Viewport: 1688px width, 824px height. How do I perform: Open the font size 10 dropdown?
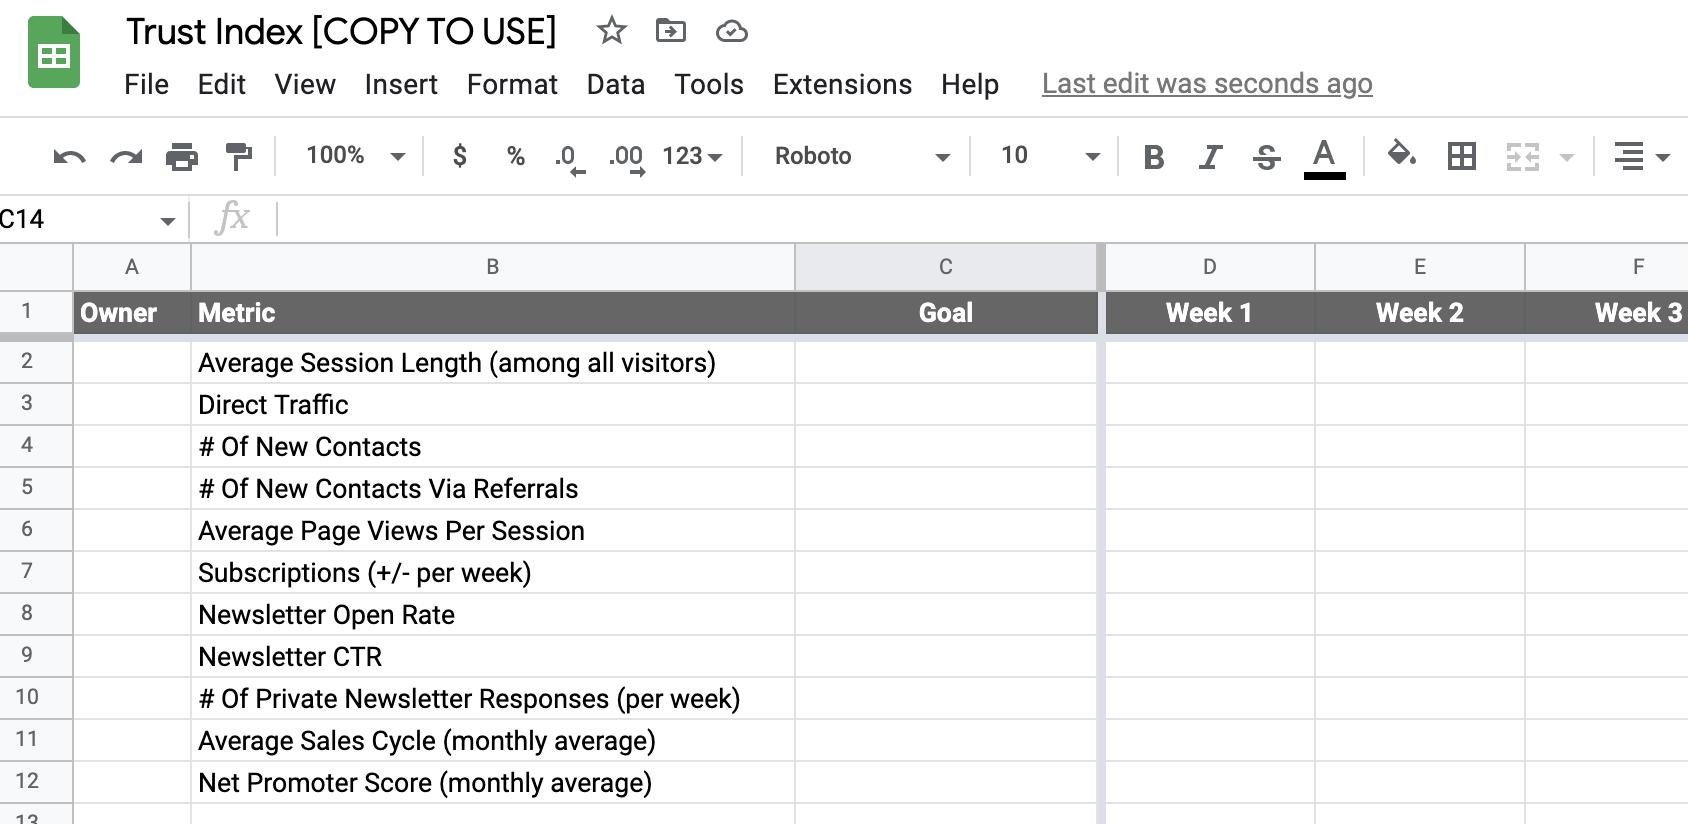(x=1049, y=156)
